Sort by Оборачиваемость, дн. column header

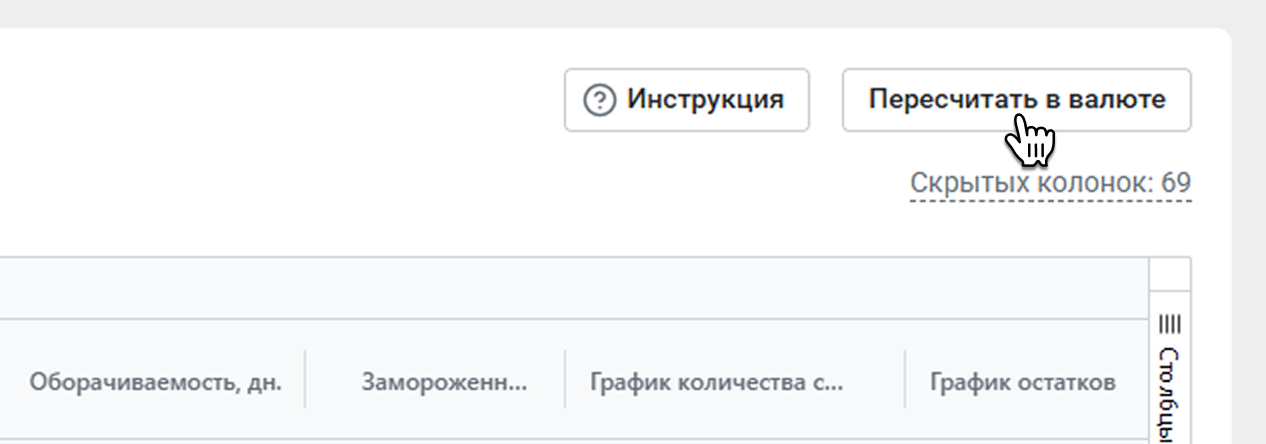155,381
